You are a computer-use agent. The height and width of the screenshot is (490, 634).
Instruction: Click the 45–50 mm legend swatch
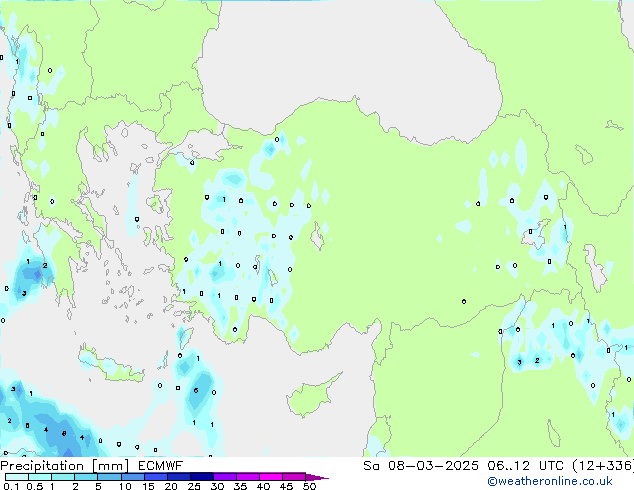(x=294, y=477)
